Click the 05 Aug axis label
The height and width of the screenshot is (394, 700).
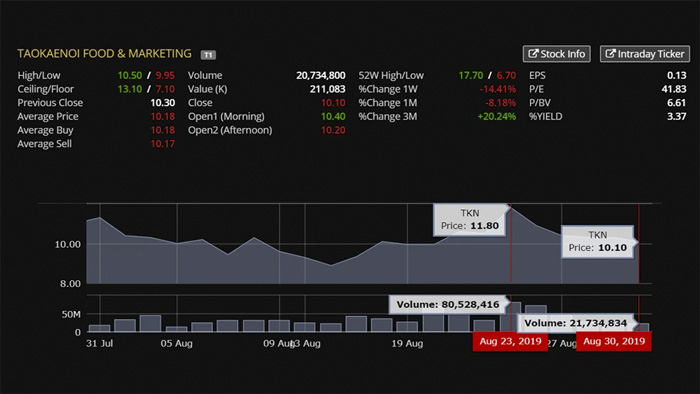click(x=177, y=344)
